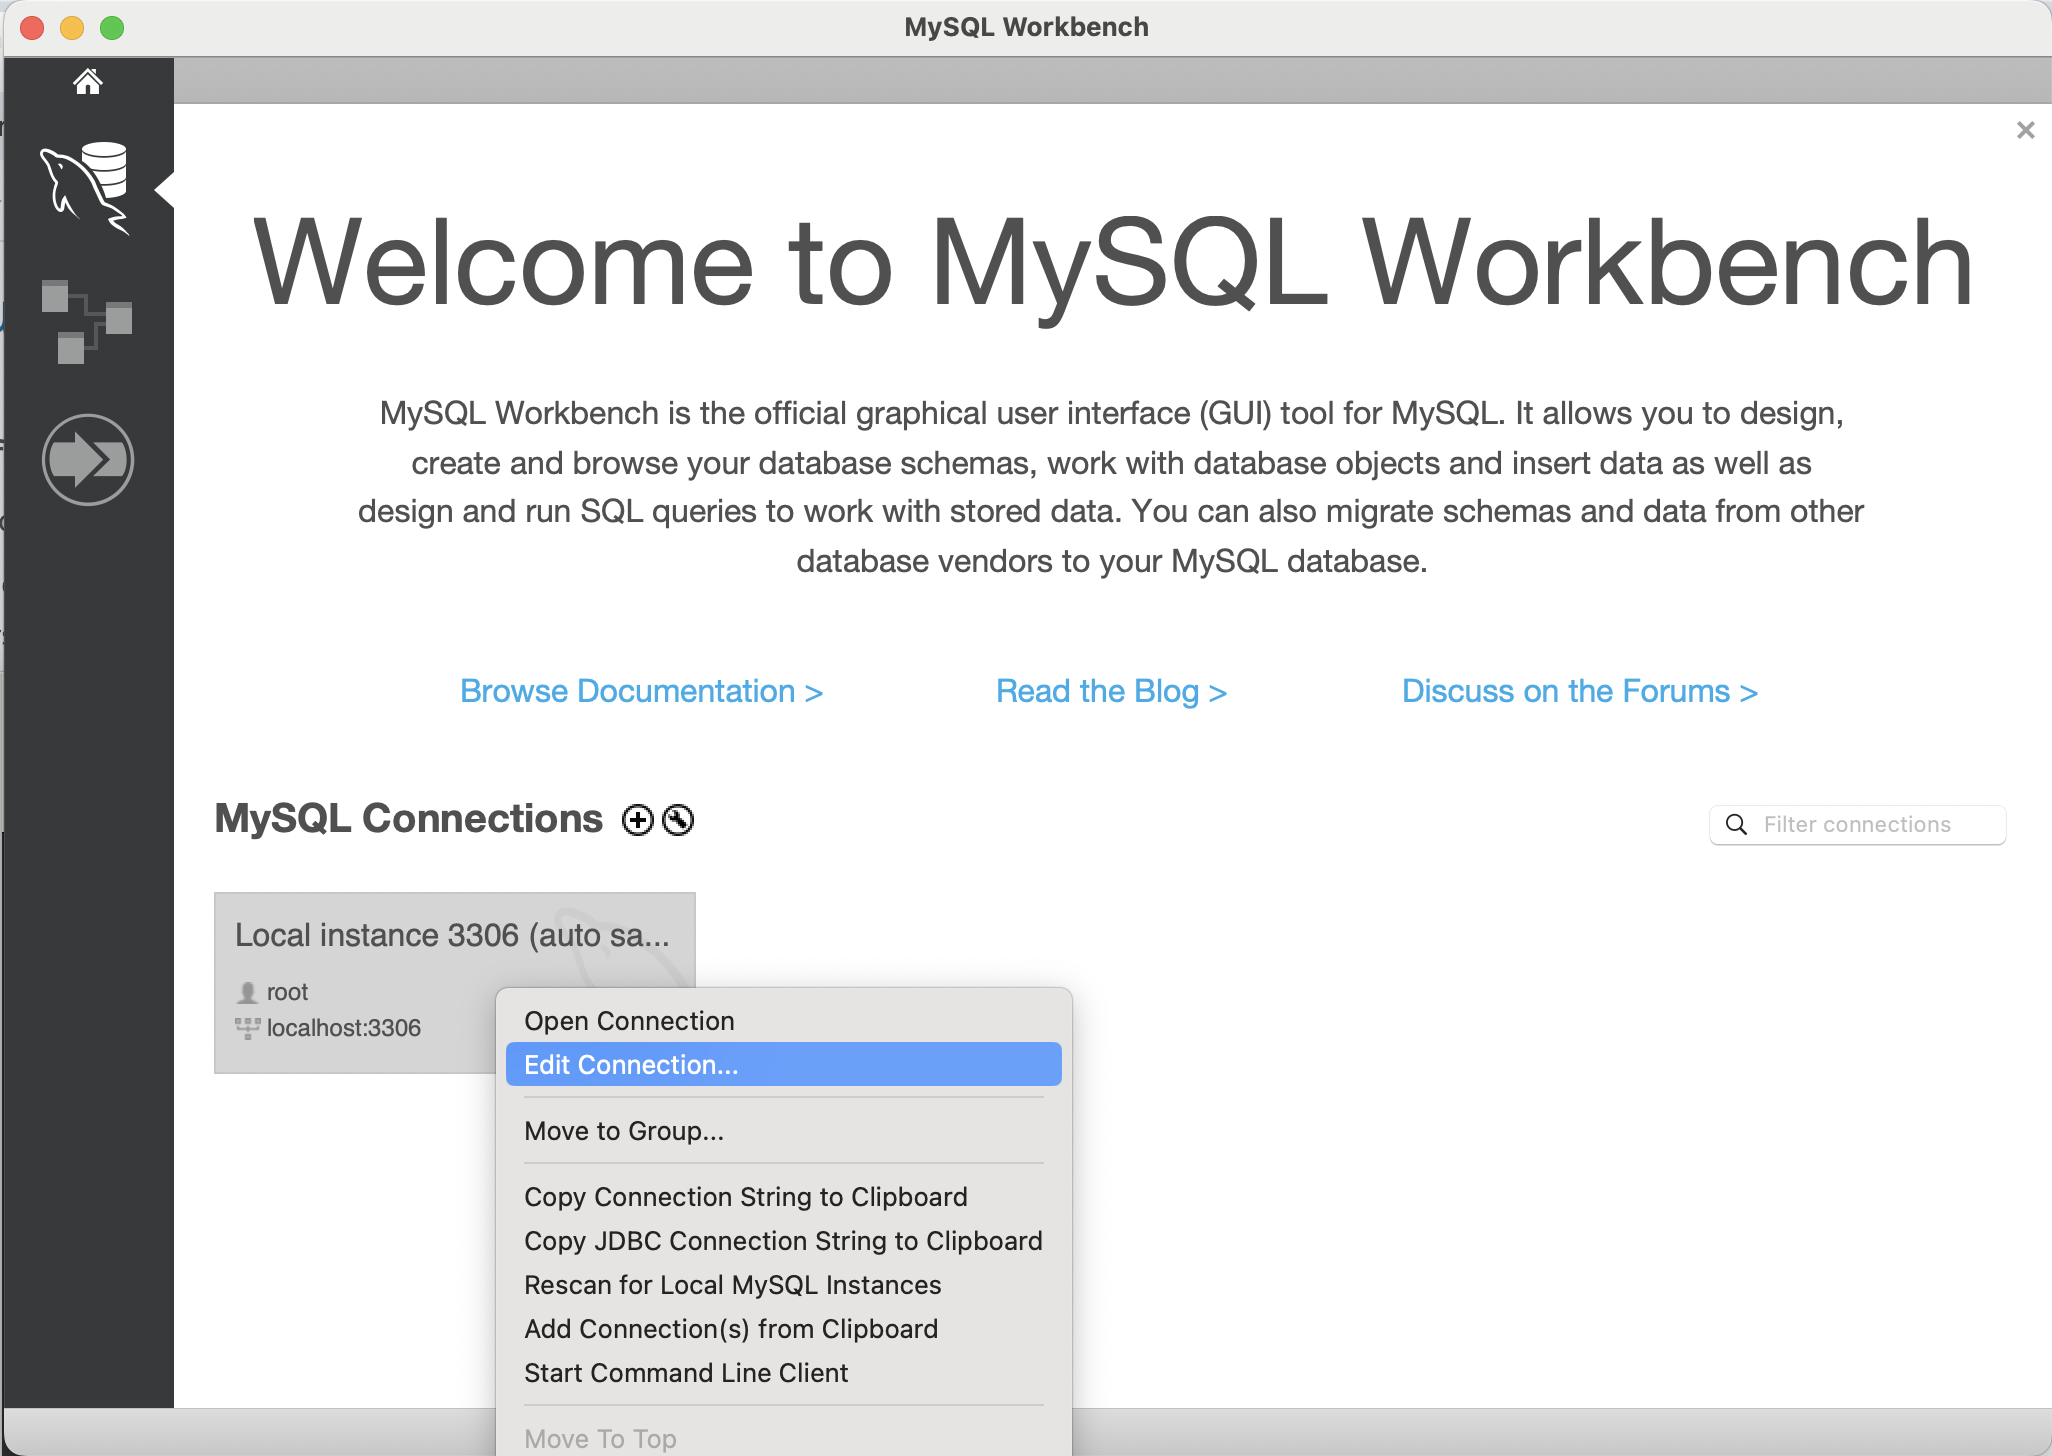
Task: Open manage connections wrench icon
Action: tap(678, 820)
